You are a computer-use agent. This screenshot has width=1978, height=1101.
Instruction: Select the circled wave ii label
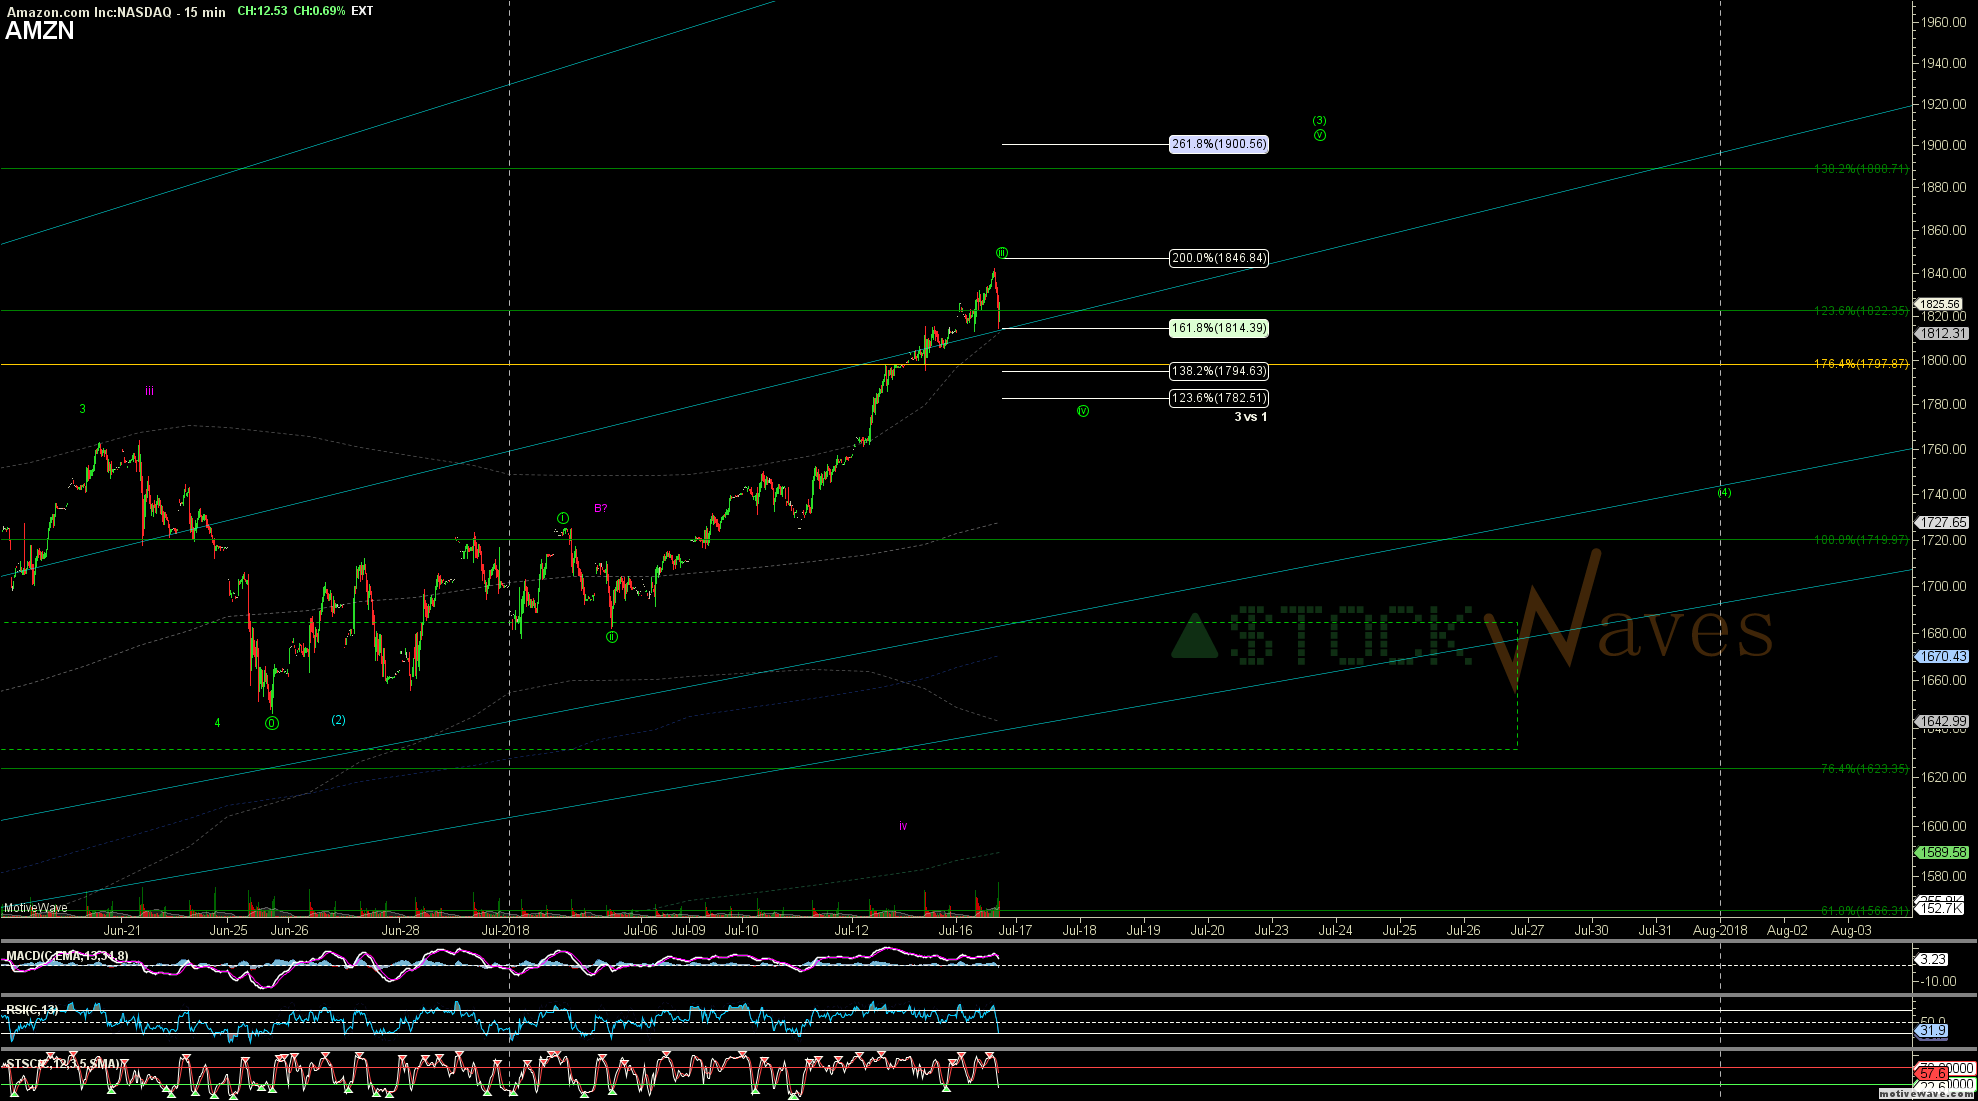(x=612, y=636)
